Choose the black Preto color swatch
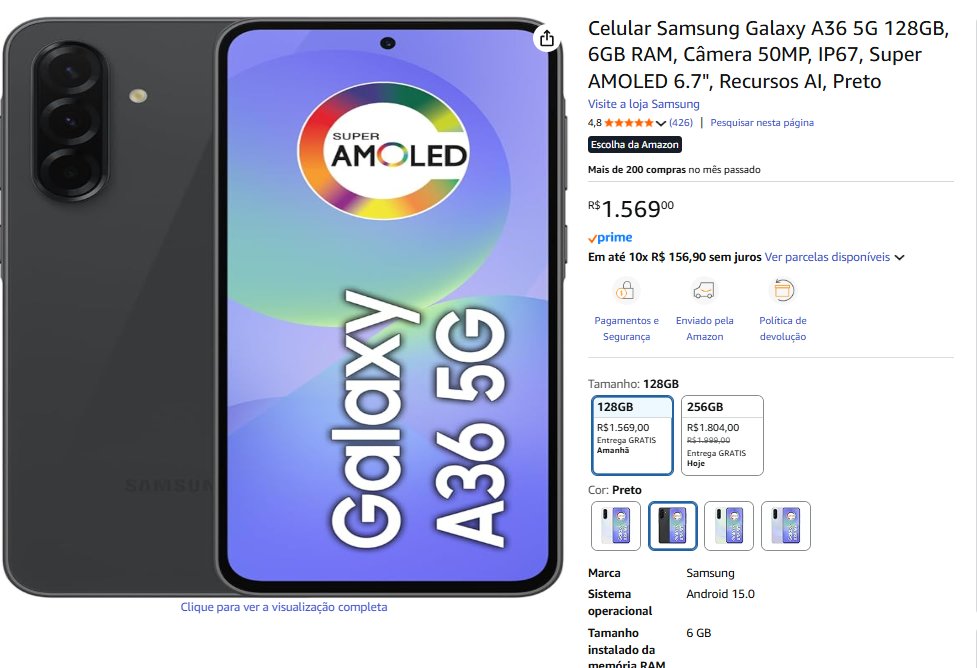 coord(672,526)
